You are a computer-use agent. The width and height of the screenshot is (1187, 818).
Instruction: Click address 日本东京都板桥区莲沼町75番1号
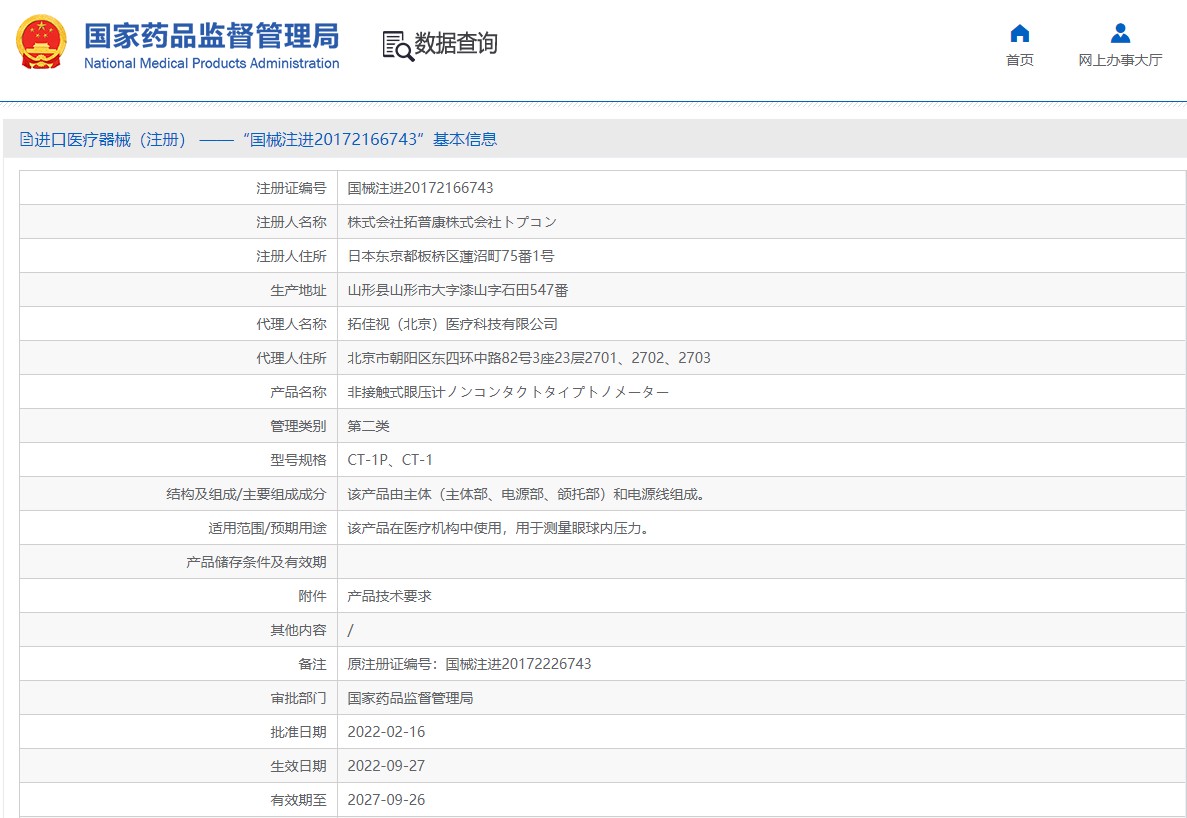pos(450,256)
